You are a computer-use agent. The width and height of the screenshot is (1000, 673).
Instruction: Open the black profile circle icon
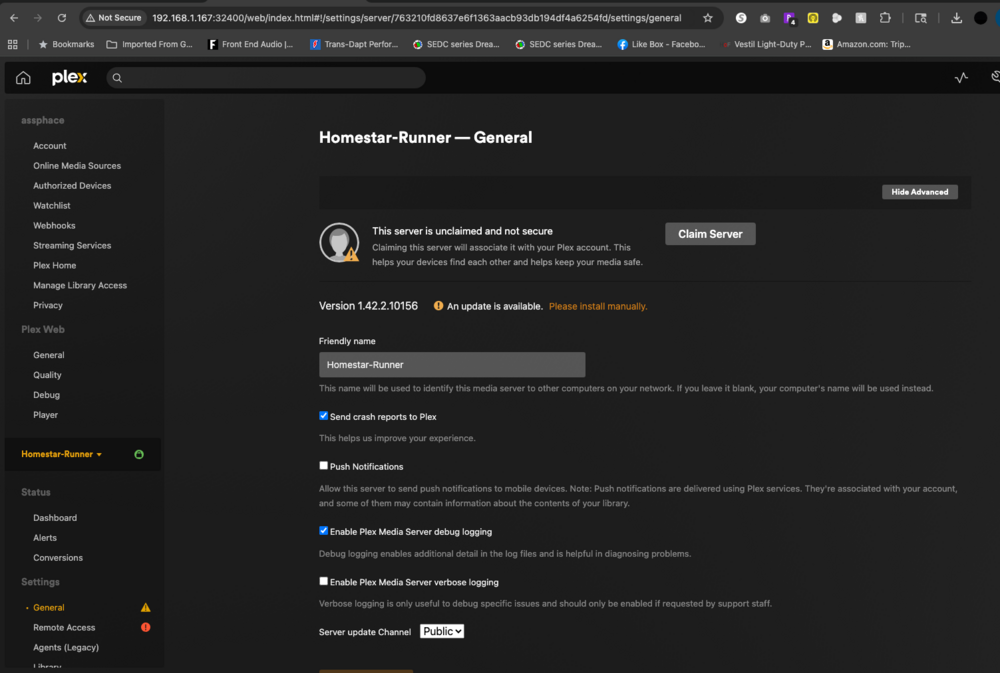pos(981,18)
